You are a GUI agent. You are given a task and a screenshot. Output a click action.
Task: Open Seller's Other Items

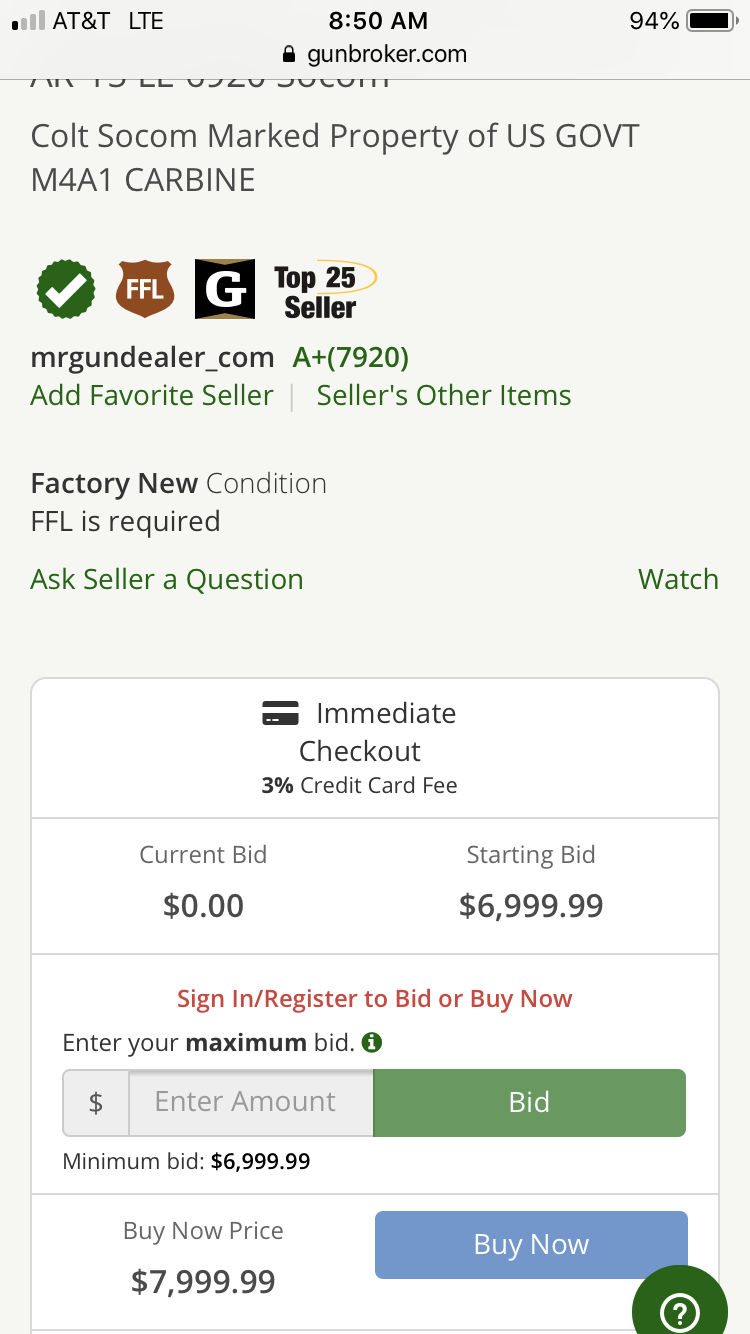pos(444,395)
